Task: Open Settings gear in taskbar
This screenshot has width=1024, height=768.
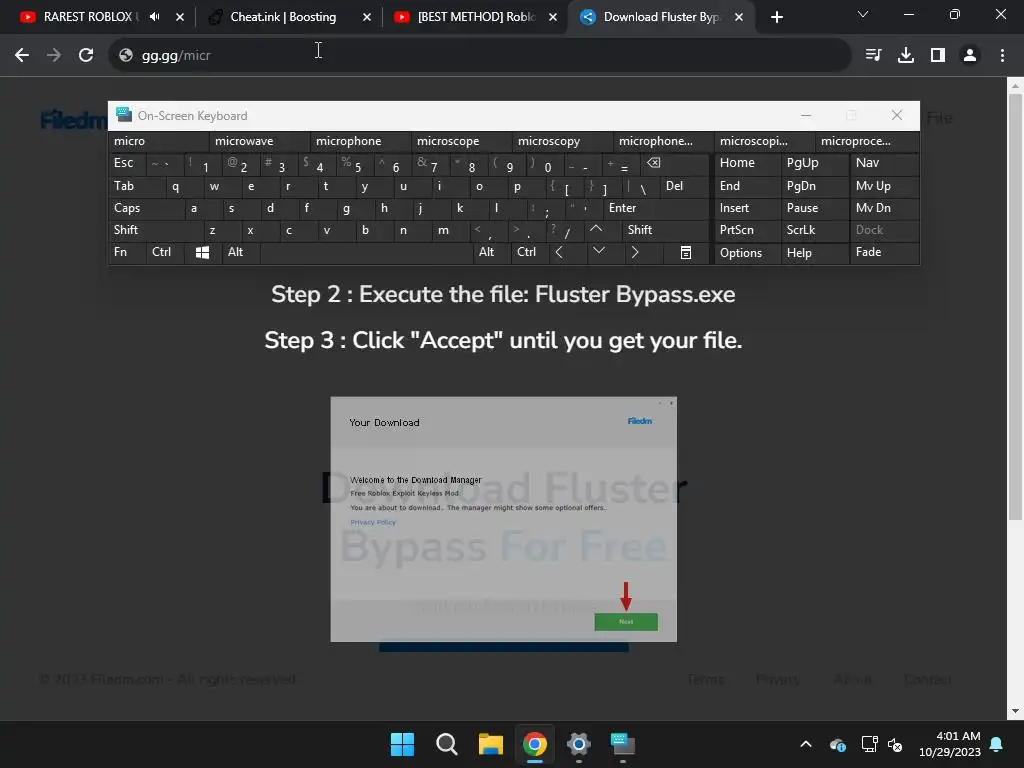Action: 579,744
